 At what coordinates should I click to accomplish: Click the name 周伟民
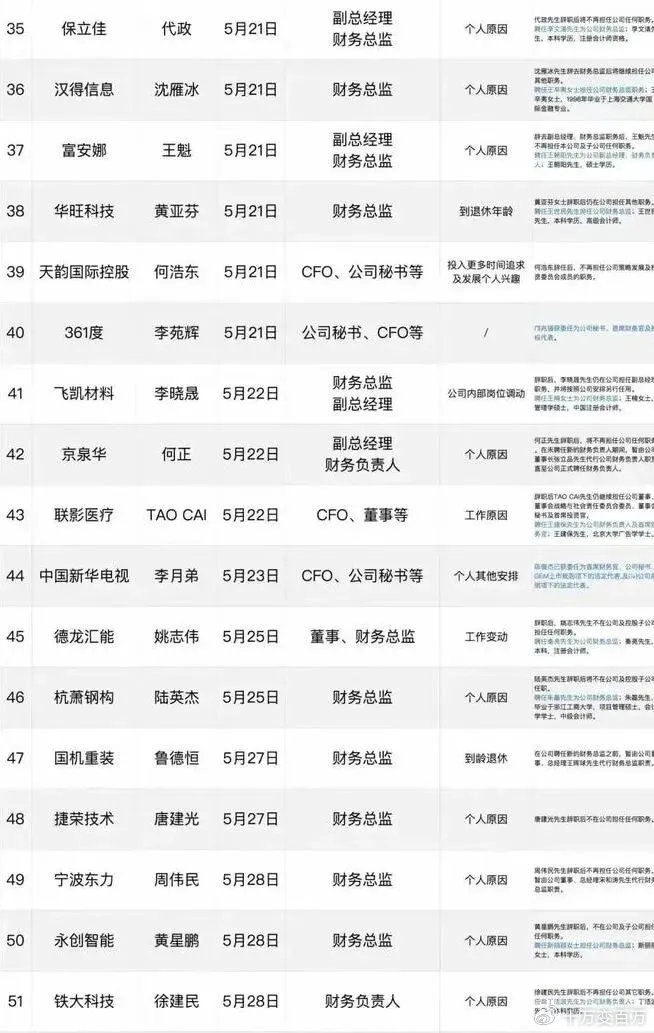tap(177, 879)
